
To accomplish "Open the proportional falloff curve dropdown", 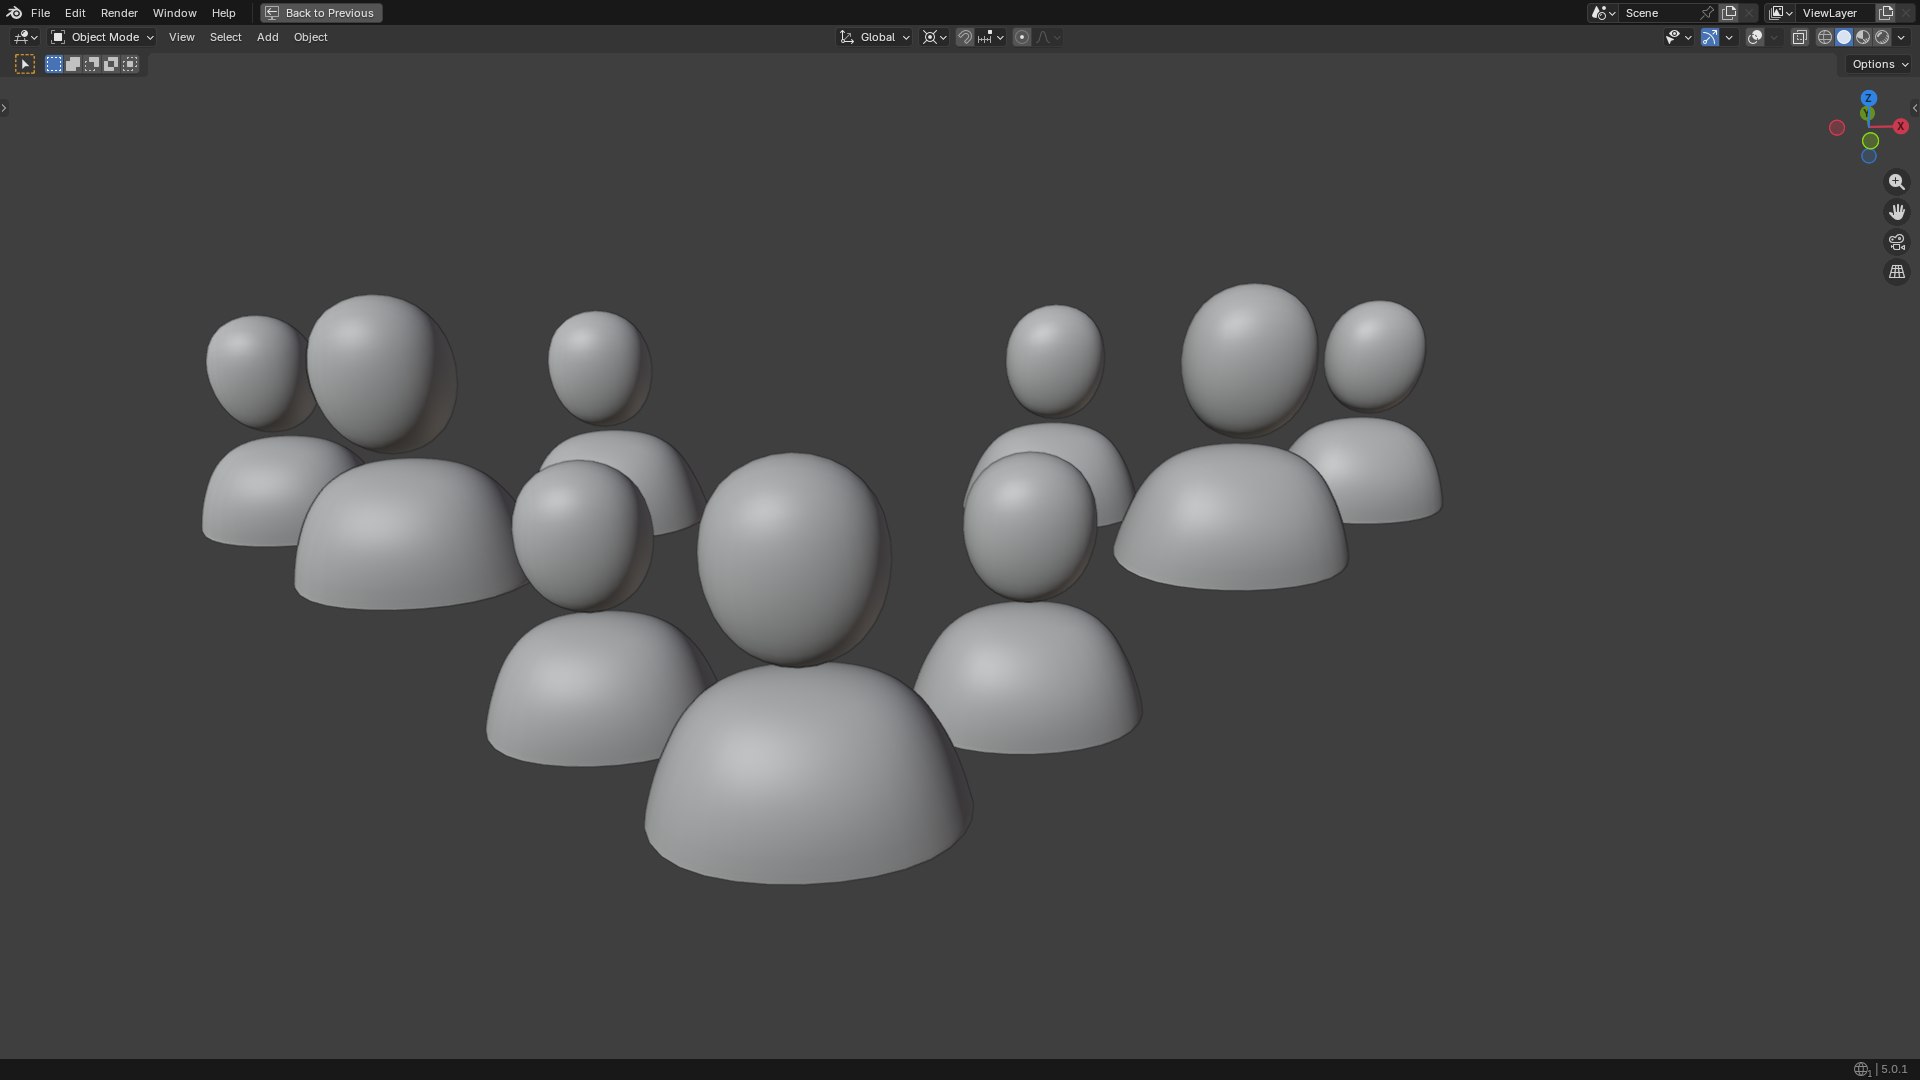I will pyautogui.click(x=1048, y=37).
